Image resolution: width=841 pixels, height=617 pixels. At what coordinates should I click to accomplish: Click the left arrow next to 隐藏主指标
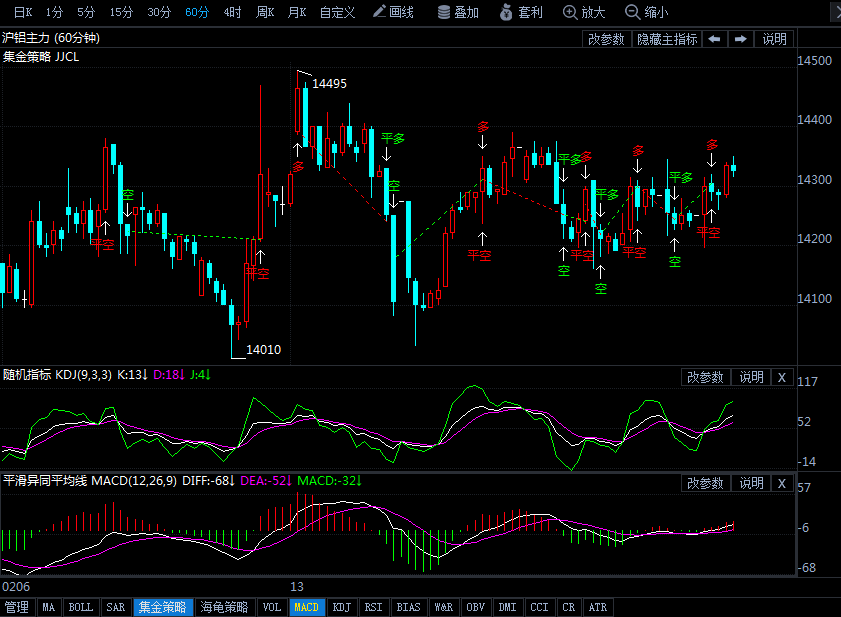pyautogui.click(x=714, y=39)
